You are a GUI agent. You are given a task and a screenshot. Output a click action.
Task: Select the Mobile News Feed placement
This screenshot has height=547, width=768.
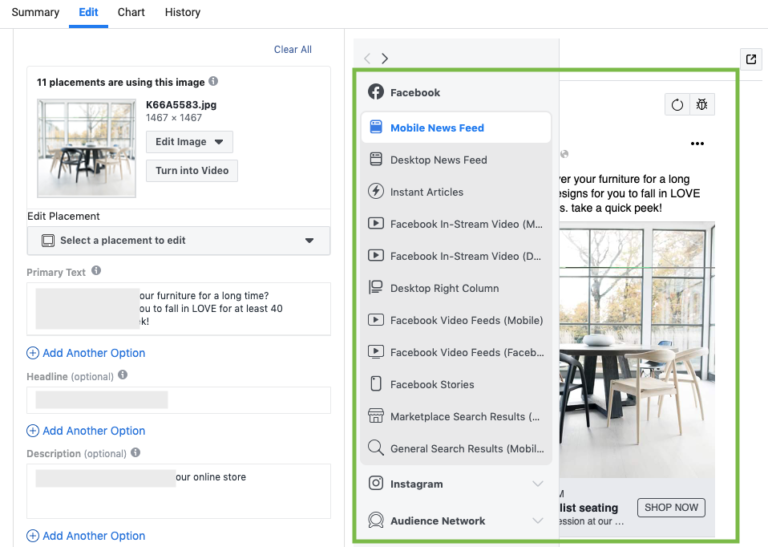click(456, 127)
